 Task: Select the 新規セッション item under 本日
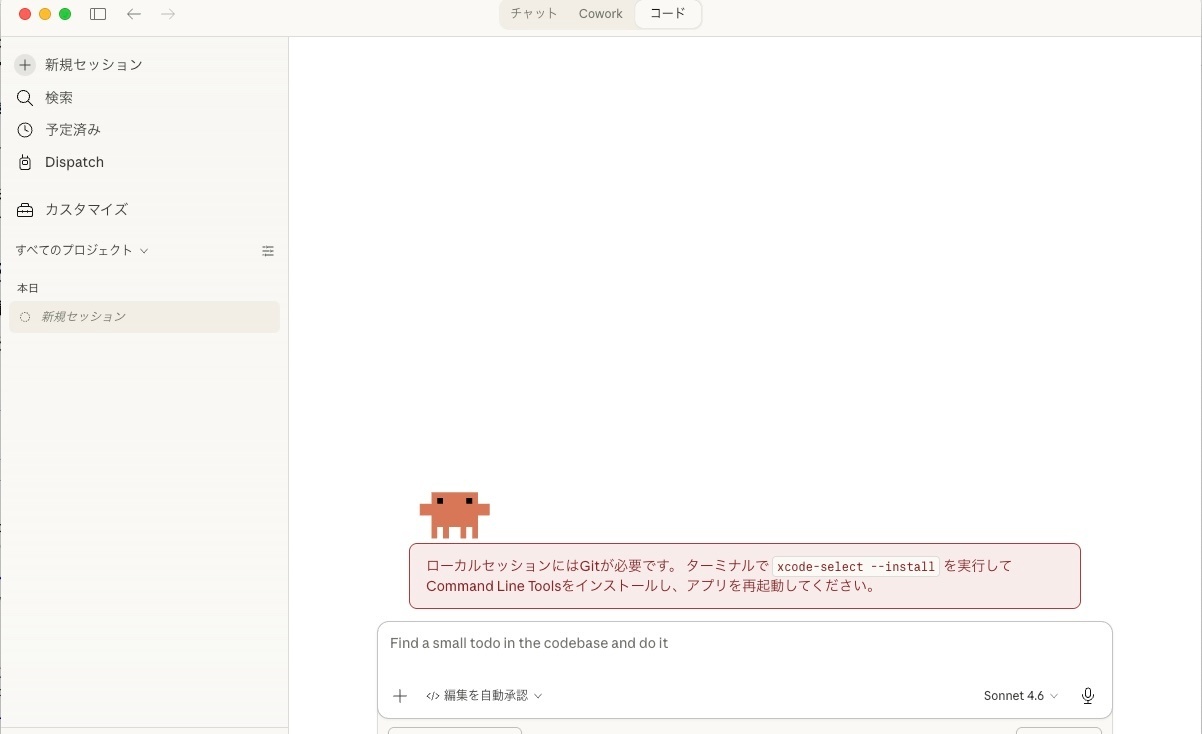click(x=144, y=317)
